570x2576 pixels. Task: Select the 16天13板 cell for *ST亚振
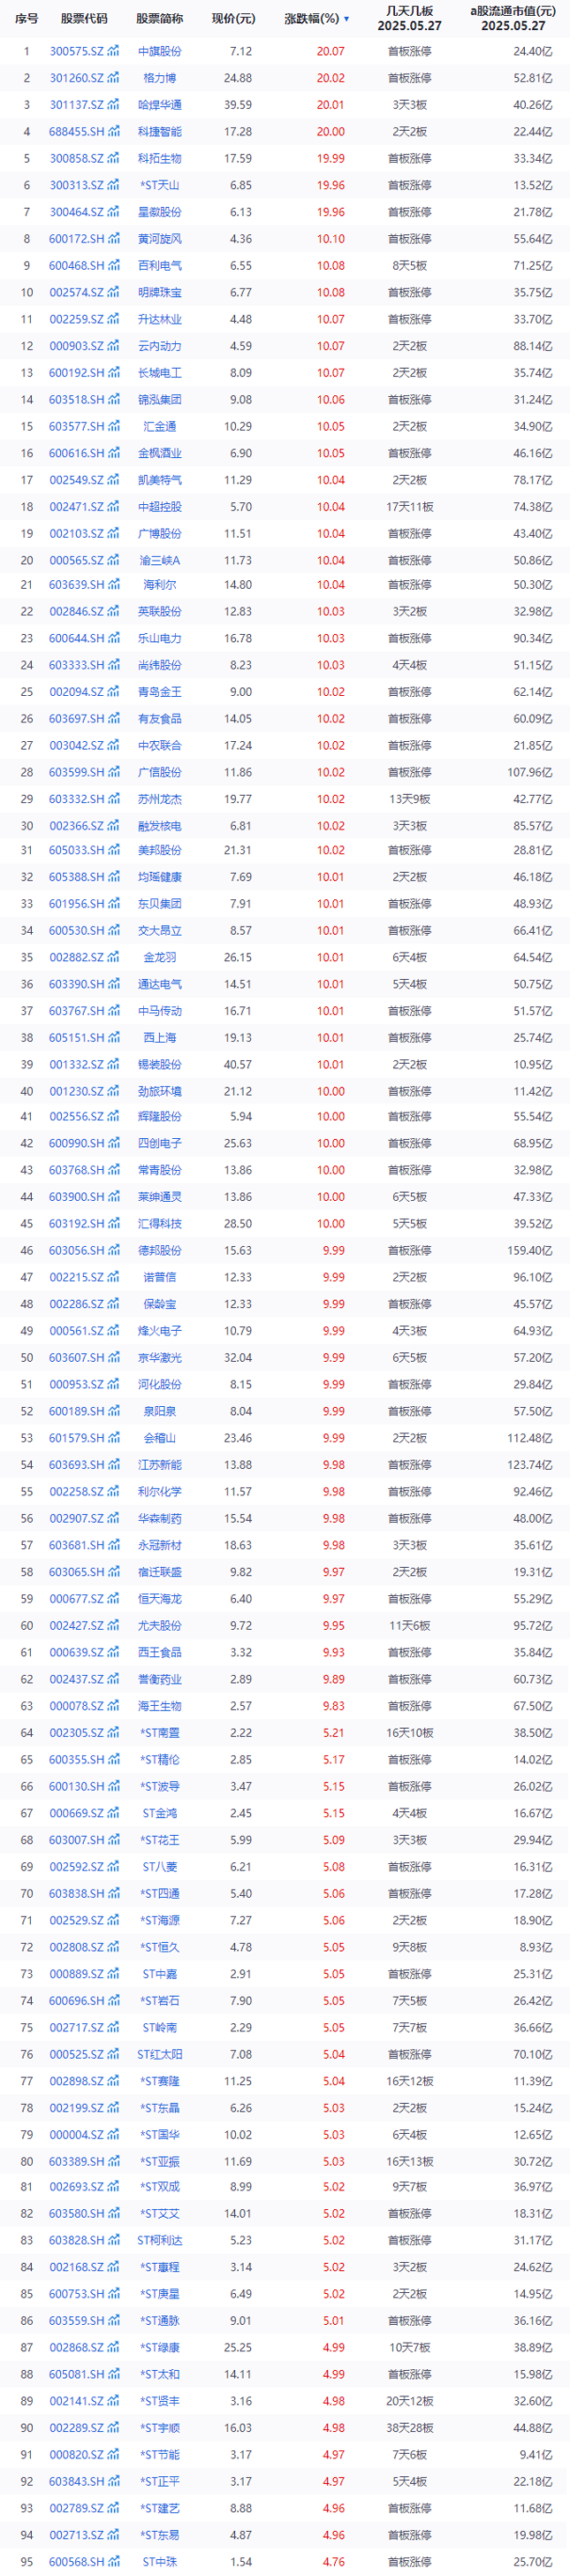coord(409,2162)
